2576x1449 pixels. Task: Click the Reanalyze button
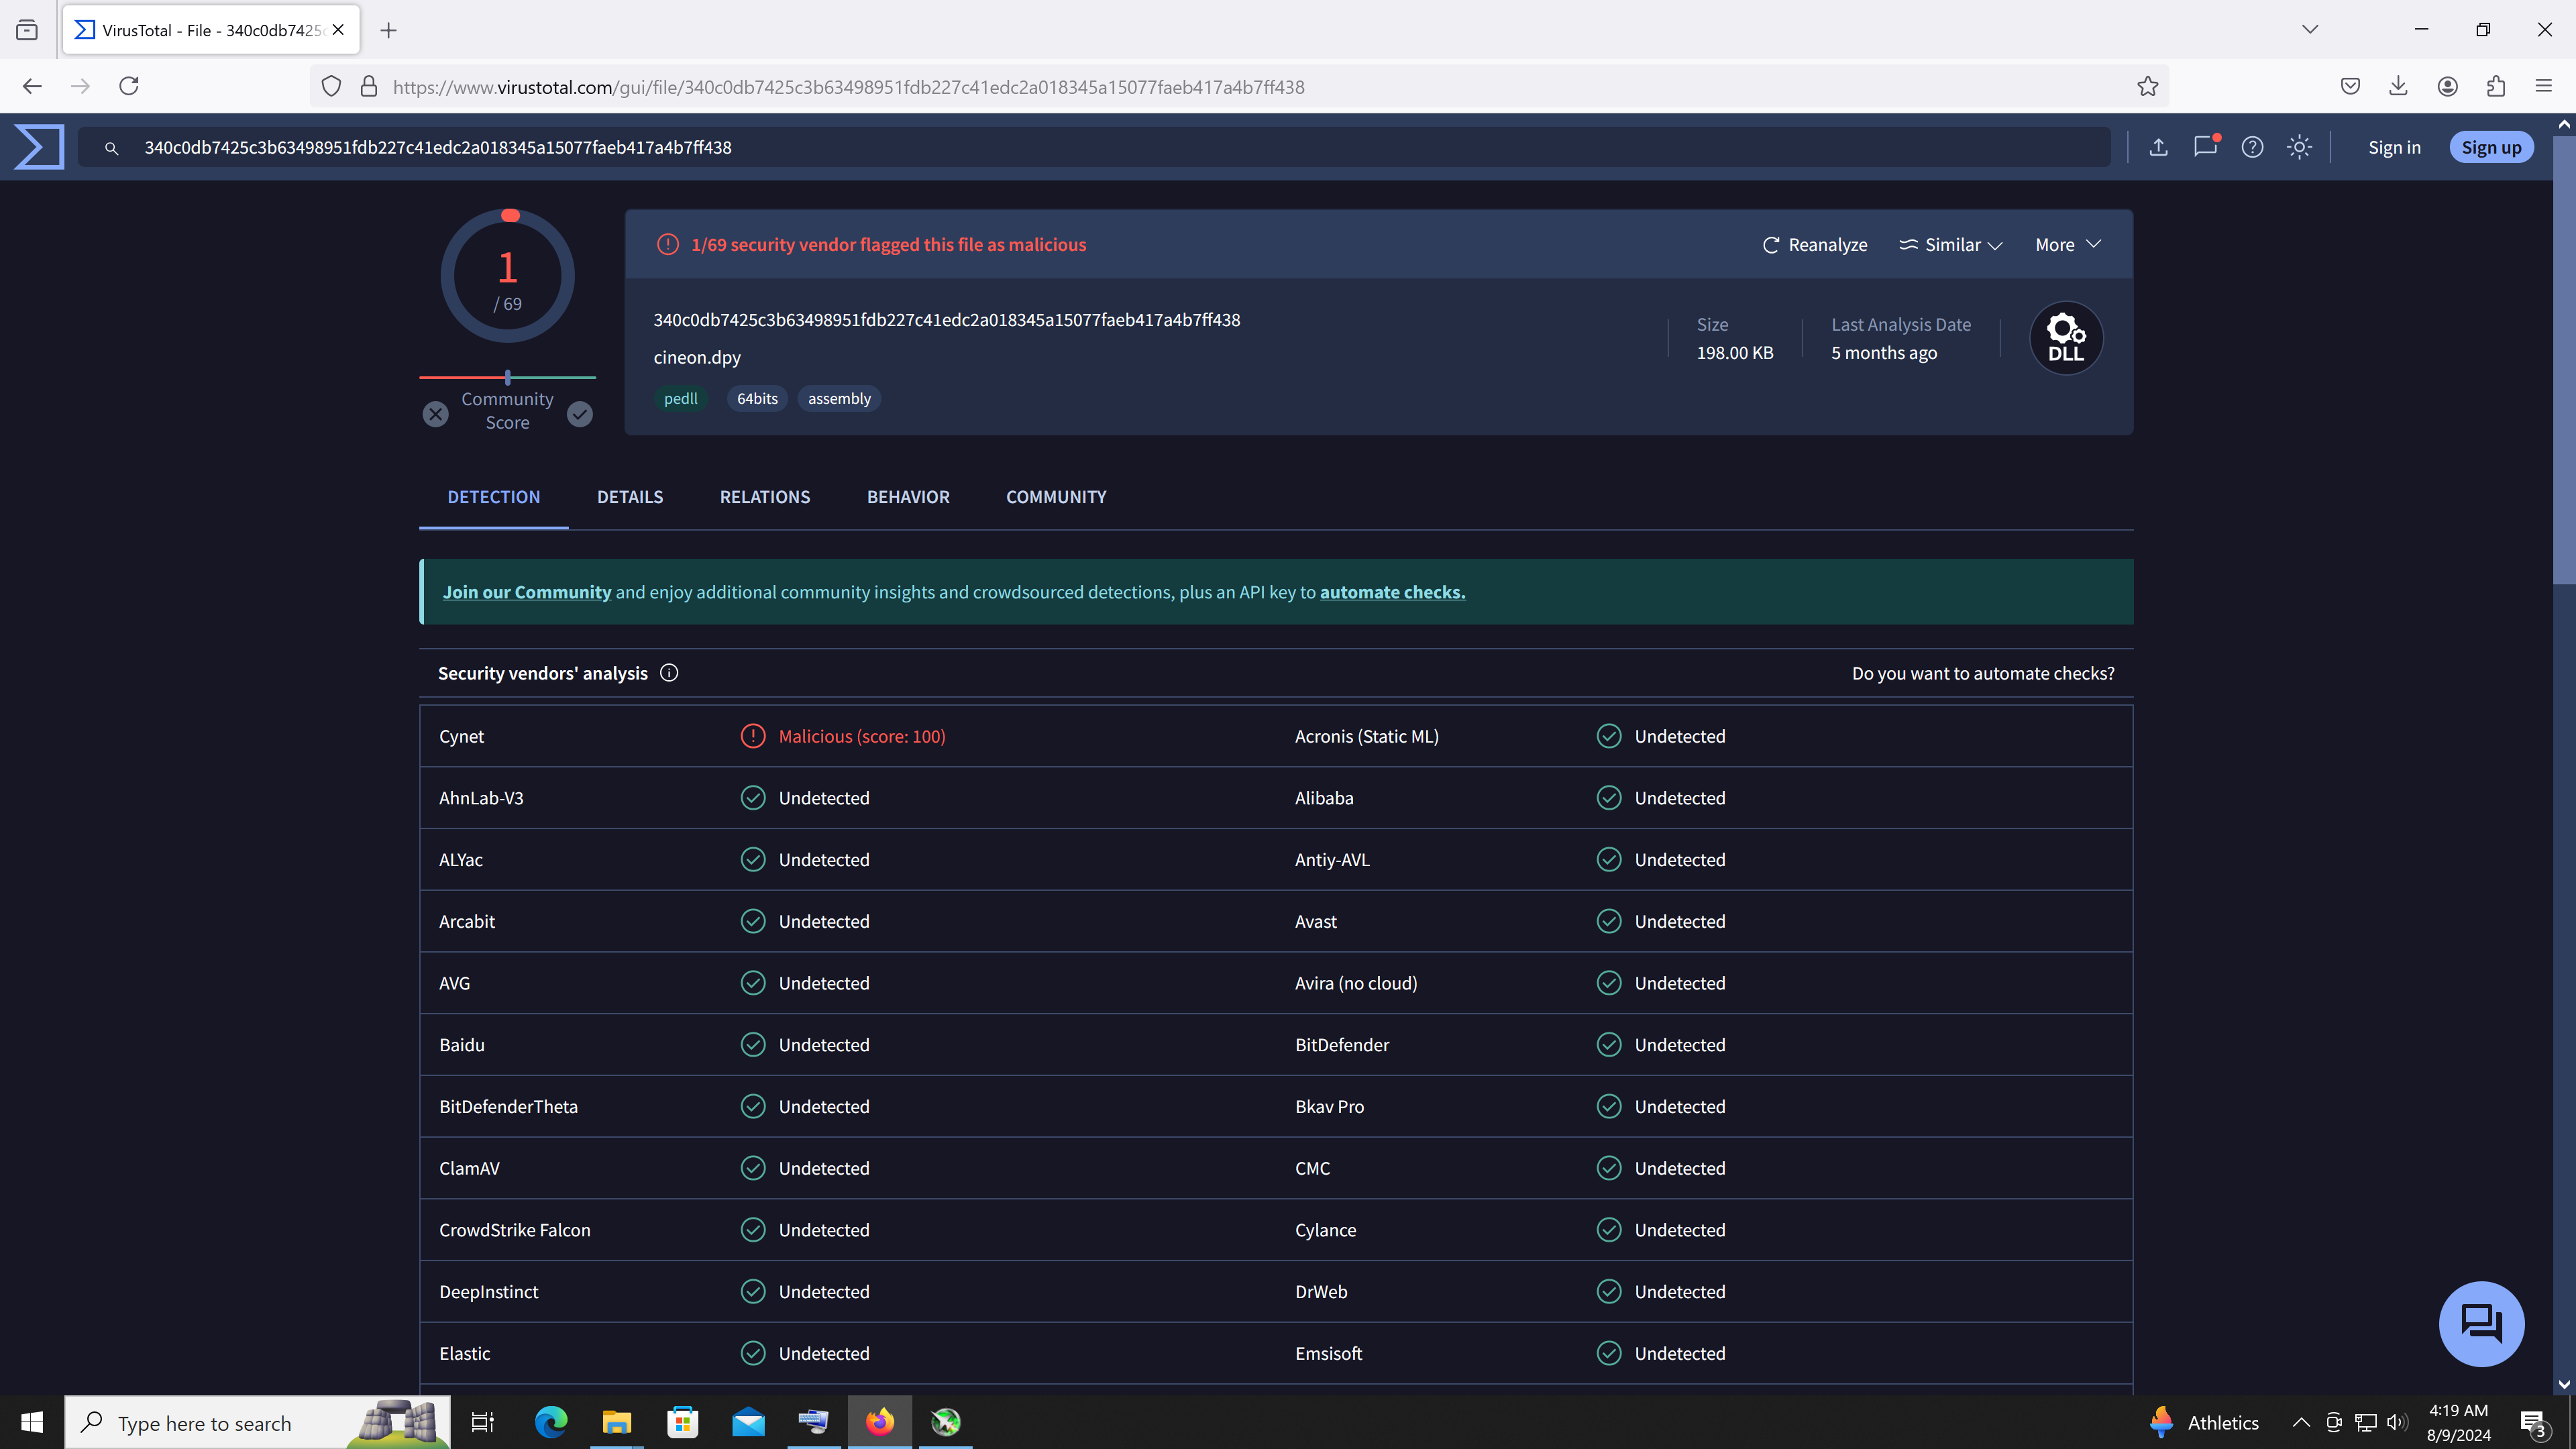[x=1814, y=245]
